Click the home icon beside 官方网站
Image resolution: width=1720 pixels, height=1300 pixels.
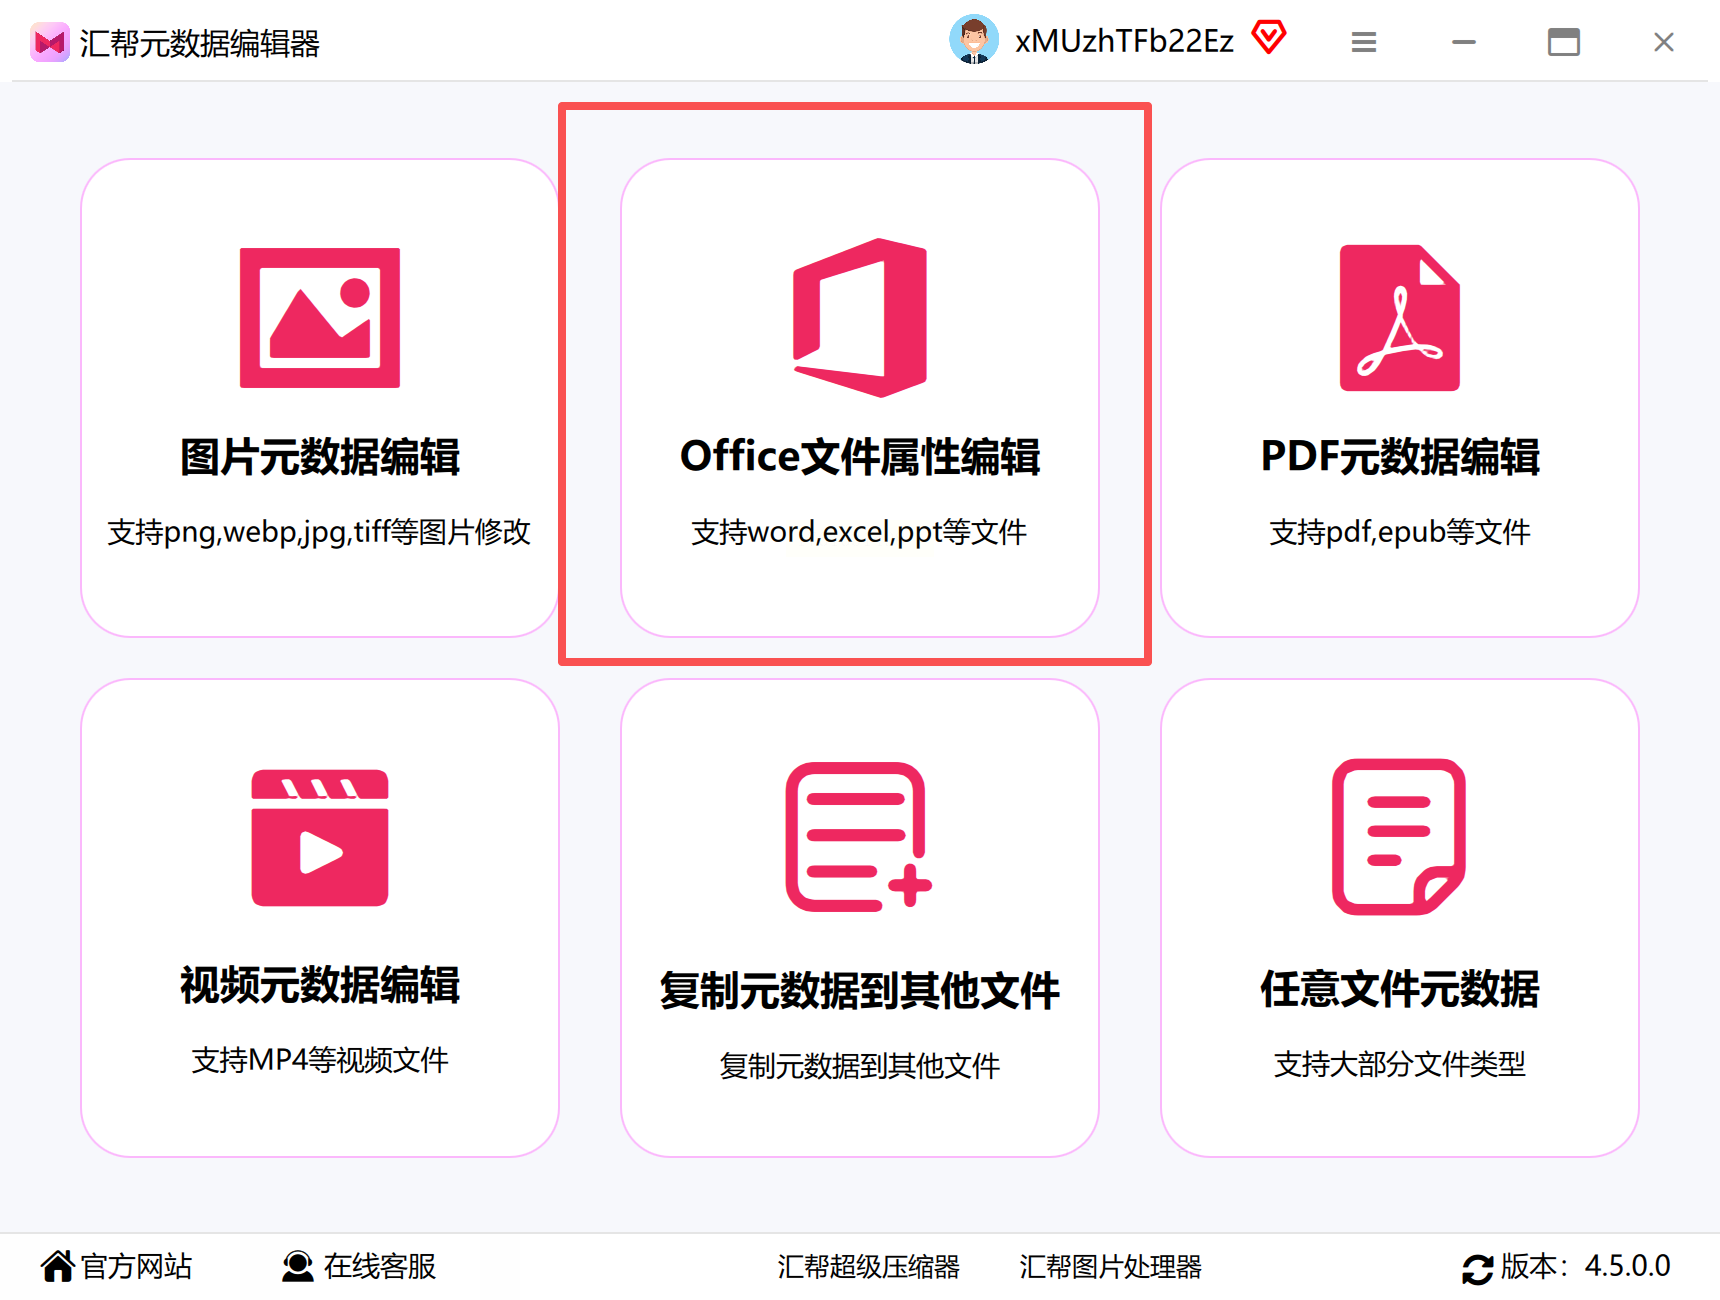[x=58, y=1266]
